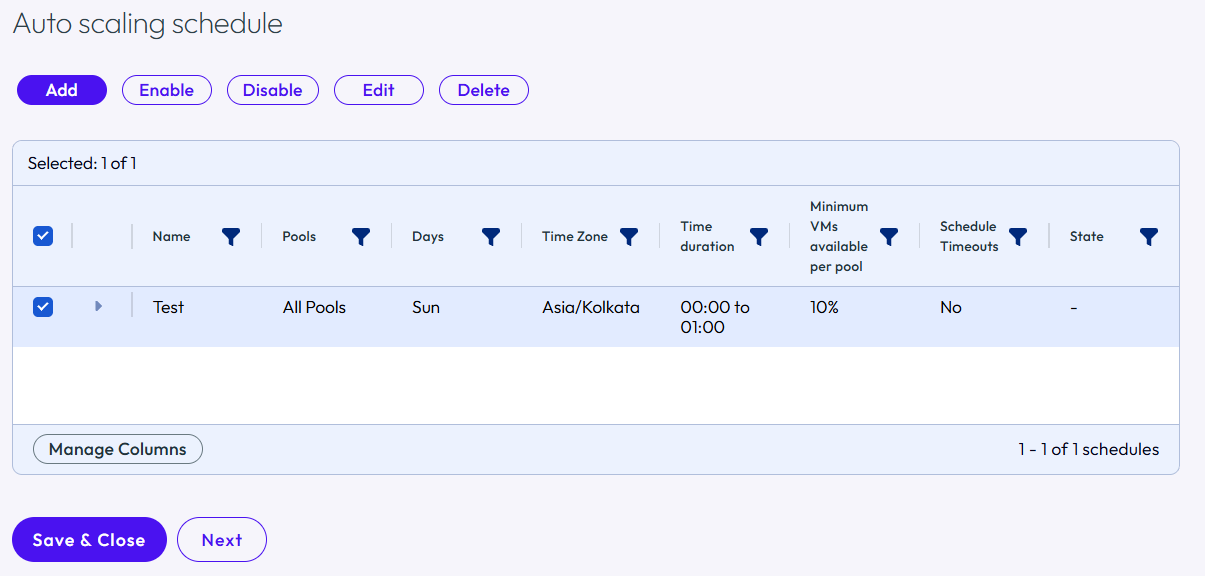Image resolution: width=1205 pixels, height=576 pixels.
Task: Click the Days column header
Action: pos(428,237)
